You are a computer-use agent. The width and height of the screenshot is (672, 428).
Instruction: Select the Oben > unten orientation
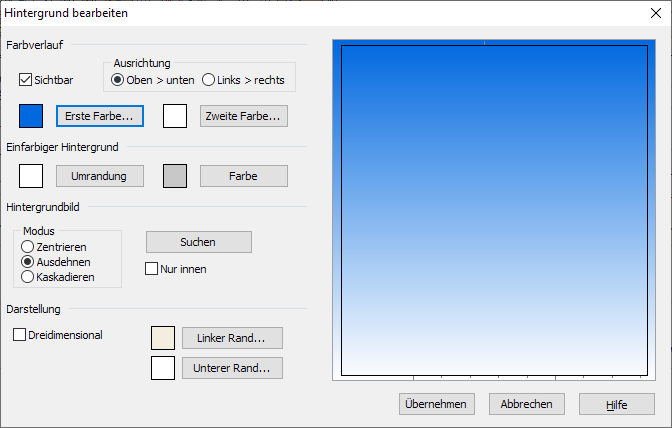click(117, 80)
